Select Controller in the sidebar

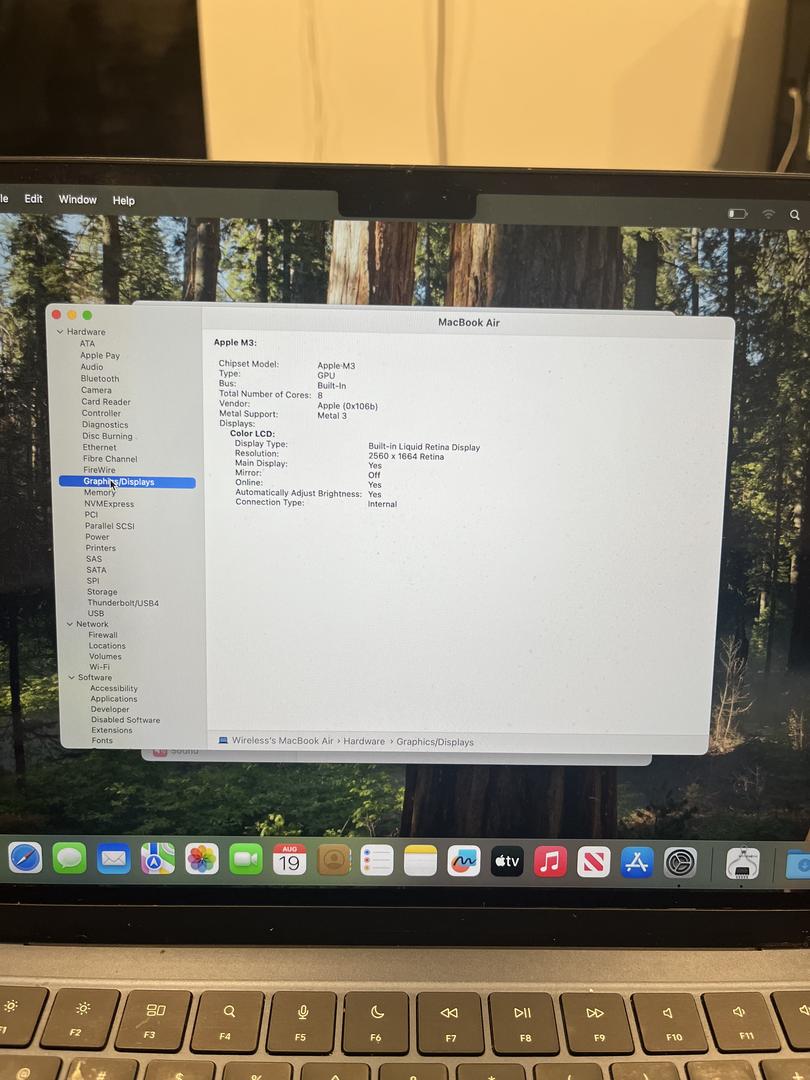tap(101, 413)
